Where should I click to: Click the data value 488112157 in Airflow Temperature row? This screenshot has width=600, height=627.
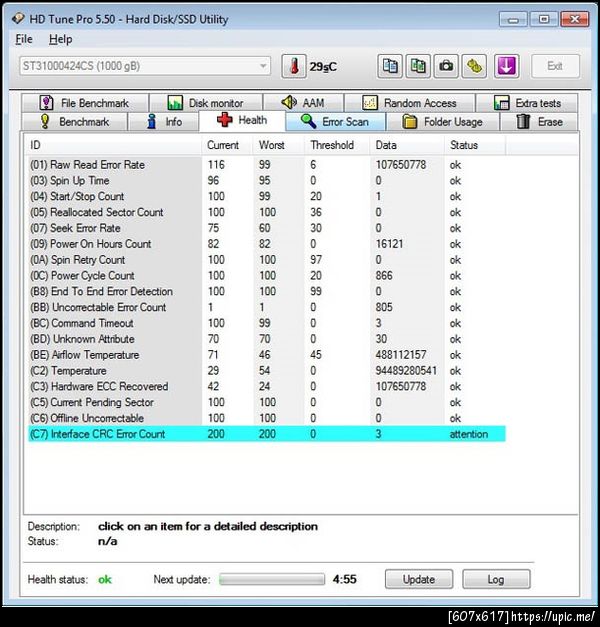tap(401, 355)
